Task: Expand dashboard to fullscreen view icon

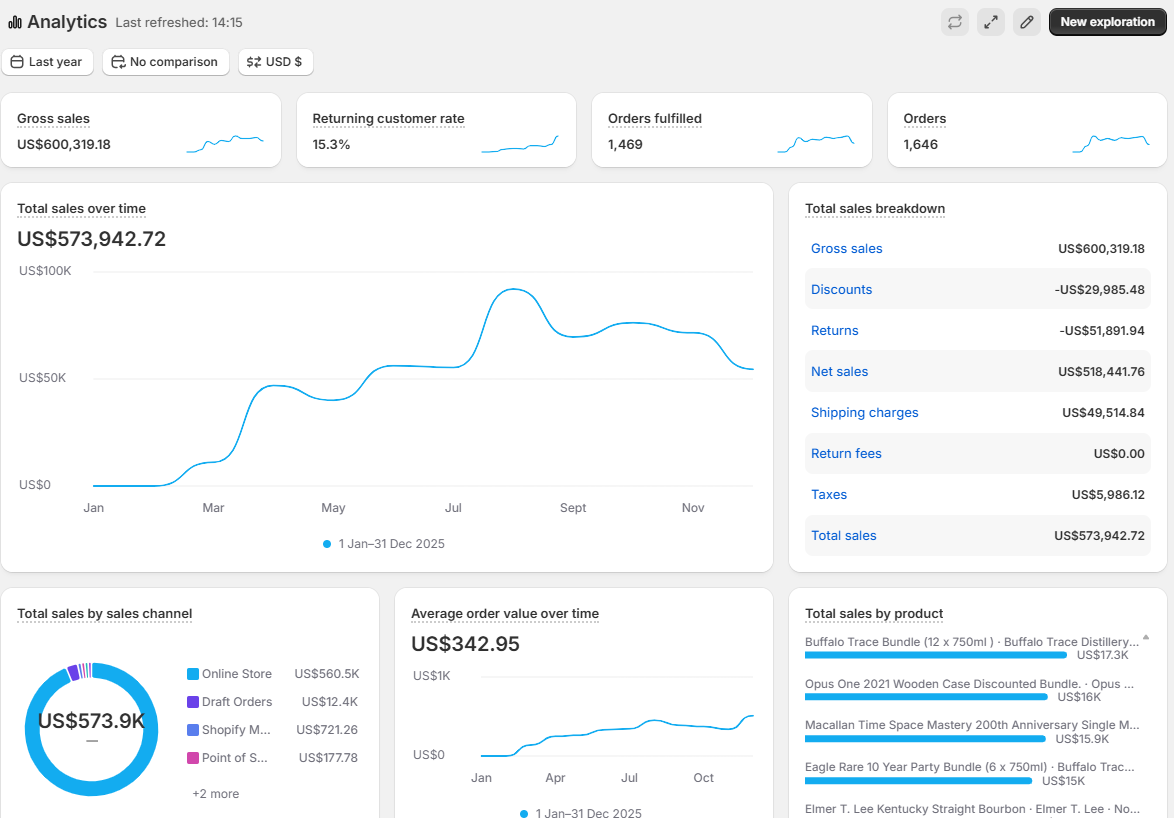Action: click(x=991, y=22)
